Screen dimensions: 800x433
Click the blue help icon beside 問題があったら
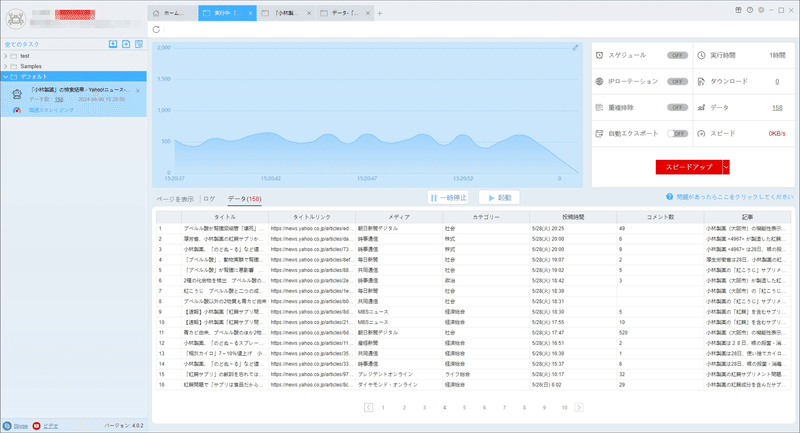pyautogui.click(x=669, y=197)
